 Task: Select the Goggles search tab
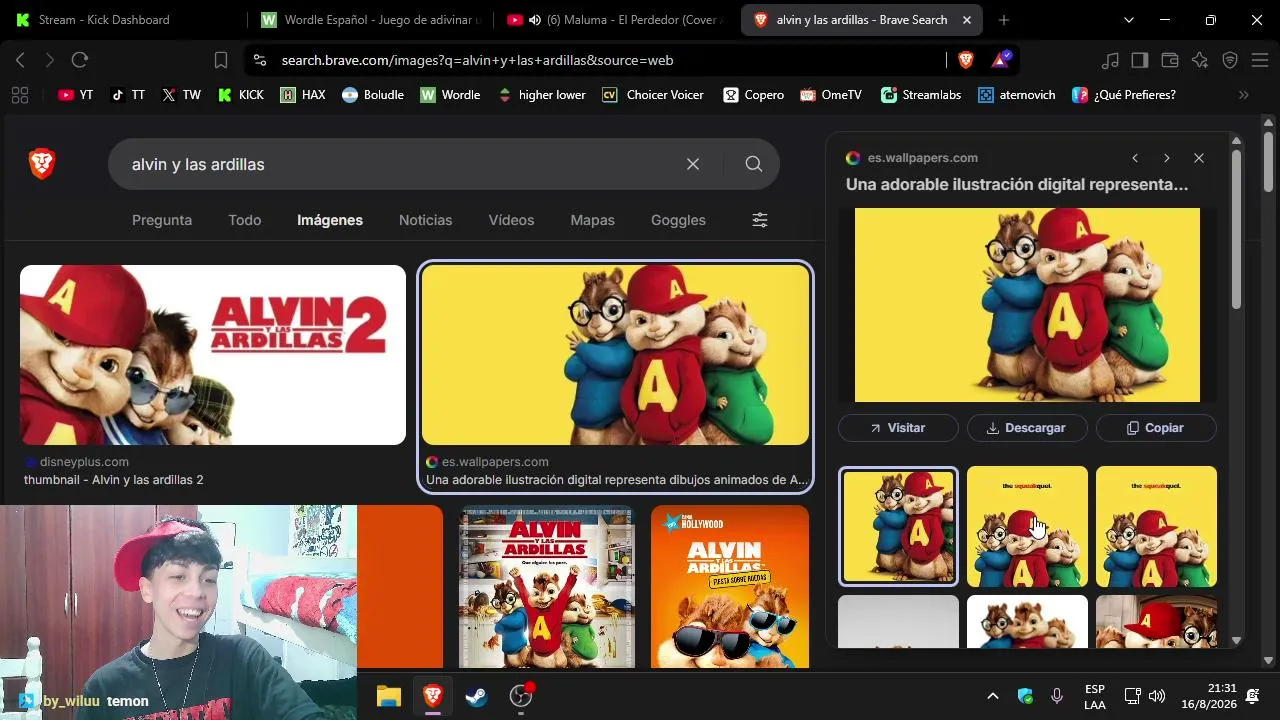click(x=678, y=220)
